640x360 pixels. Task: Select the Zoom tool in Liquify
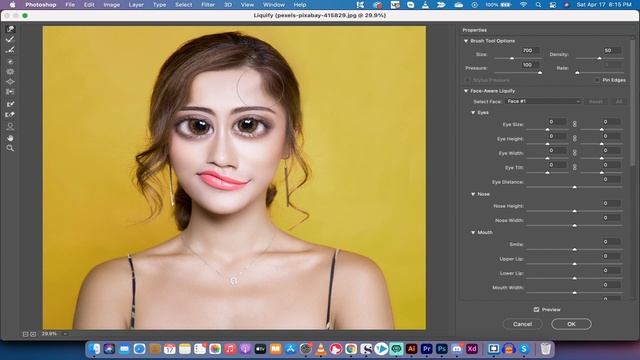pyautogui.click(x=10, y=148)
